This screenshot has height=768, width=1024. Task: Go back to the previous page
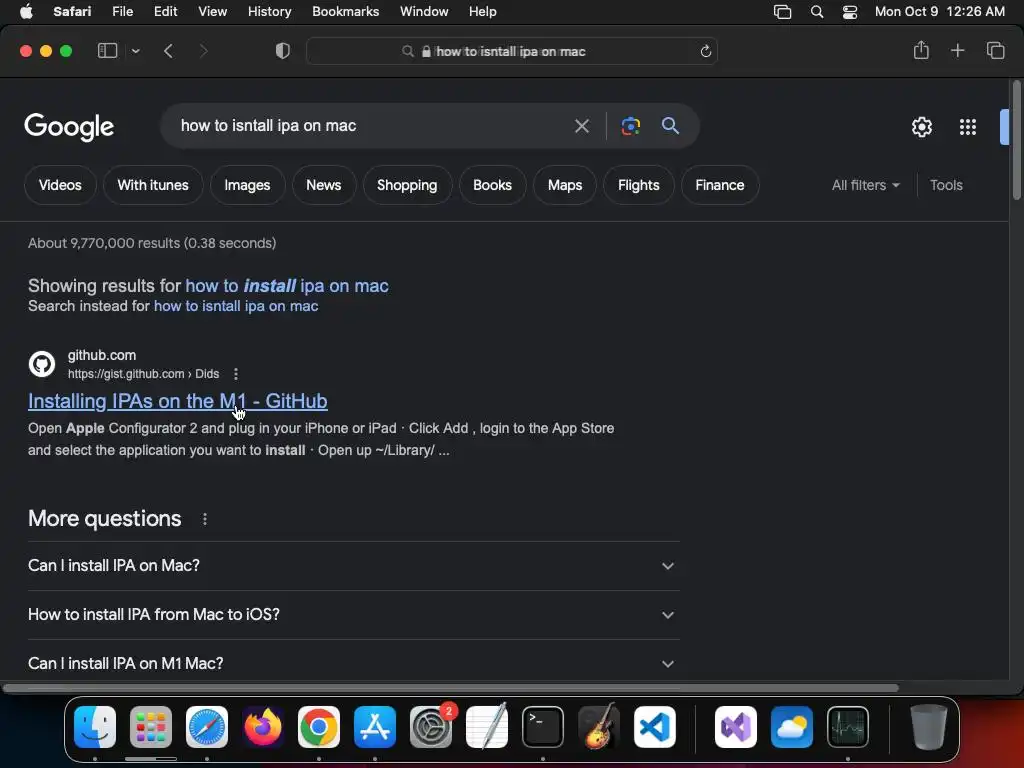(x=168, y=51)
